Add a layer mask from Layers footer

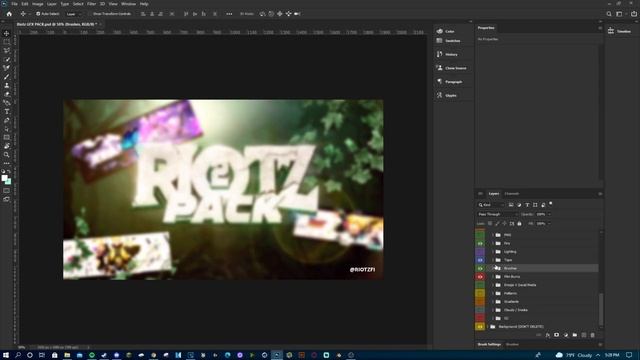pyautogui.click(x=556, y=335)
